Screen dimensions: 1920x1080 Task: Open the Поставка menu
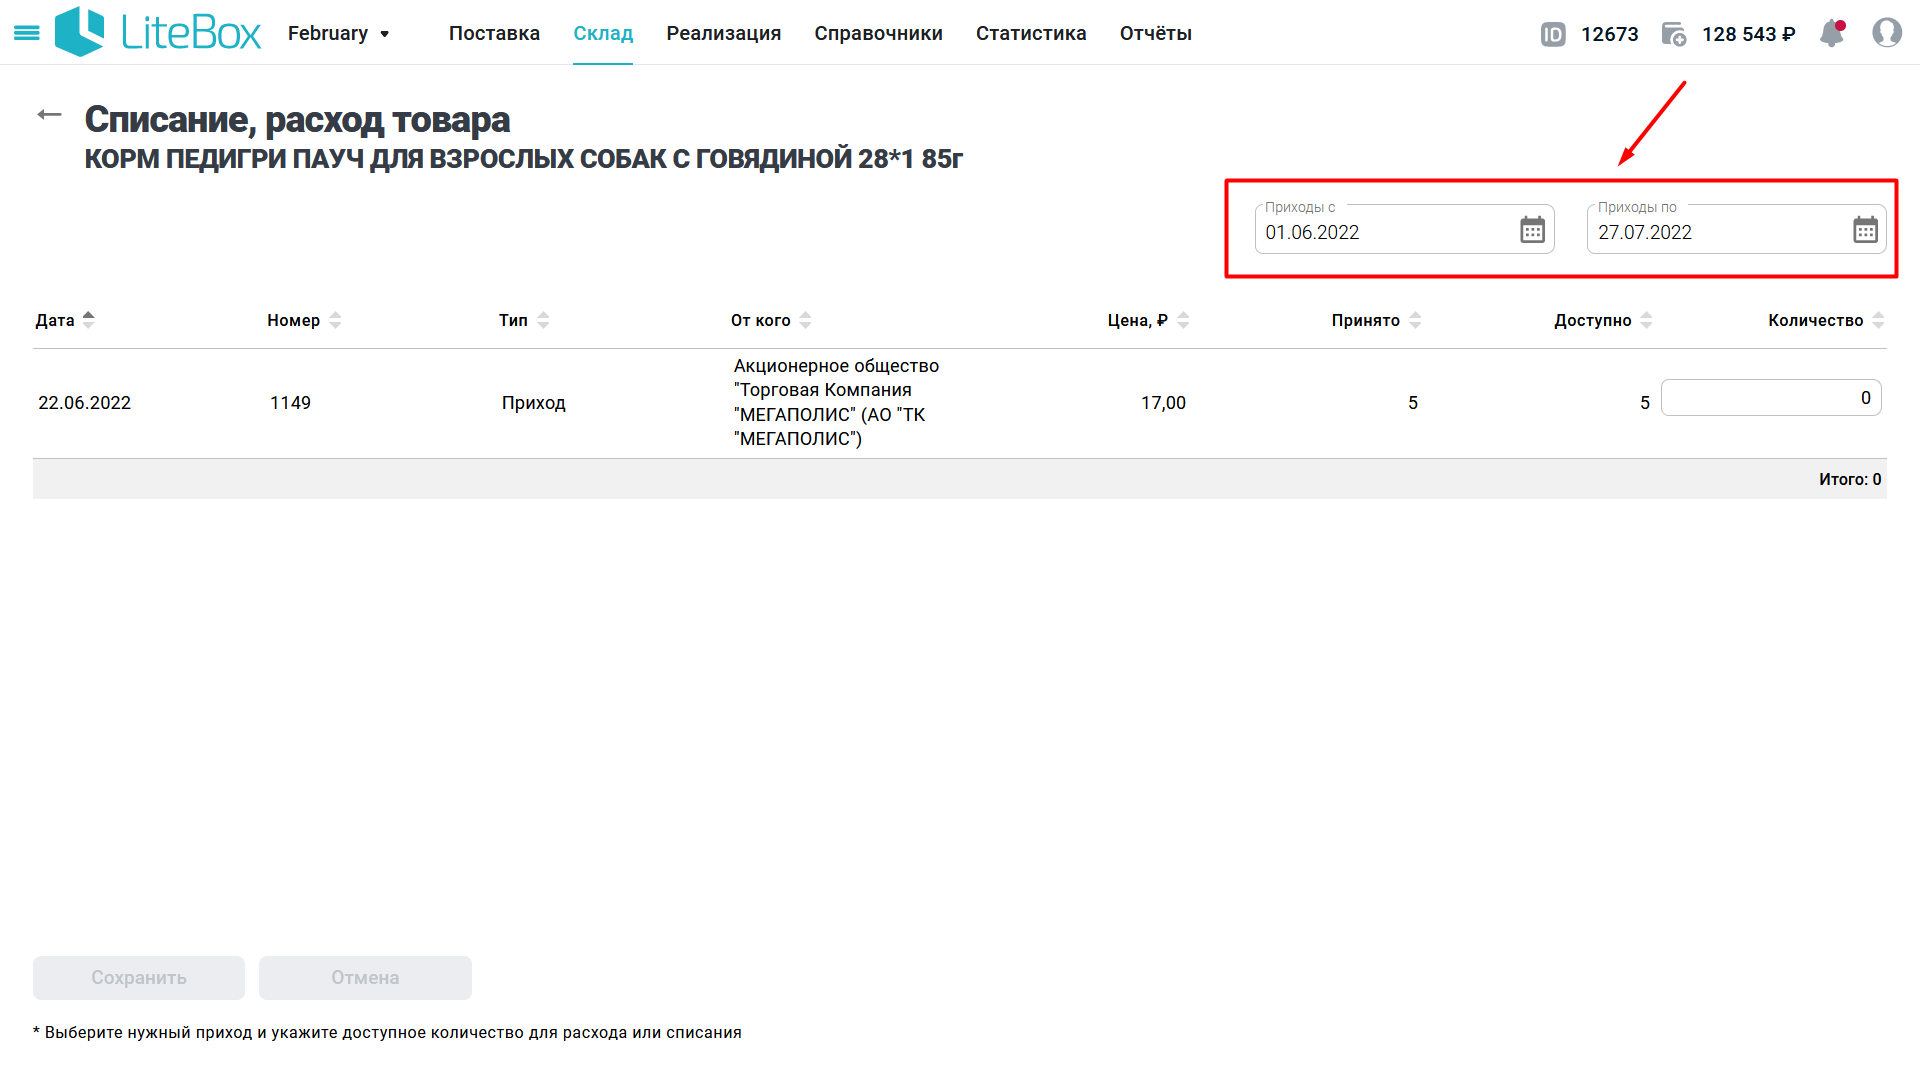coord(494,33)
